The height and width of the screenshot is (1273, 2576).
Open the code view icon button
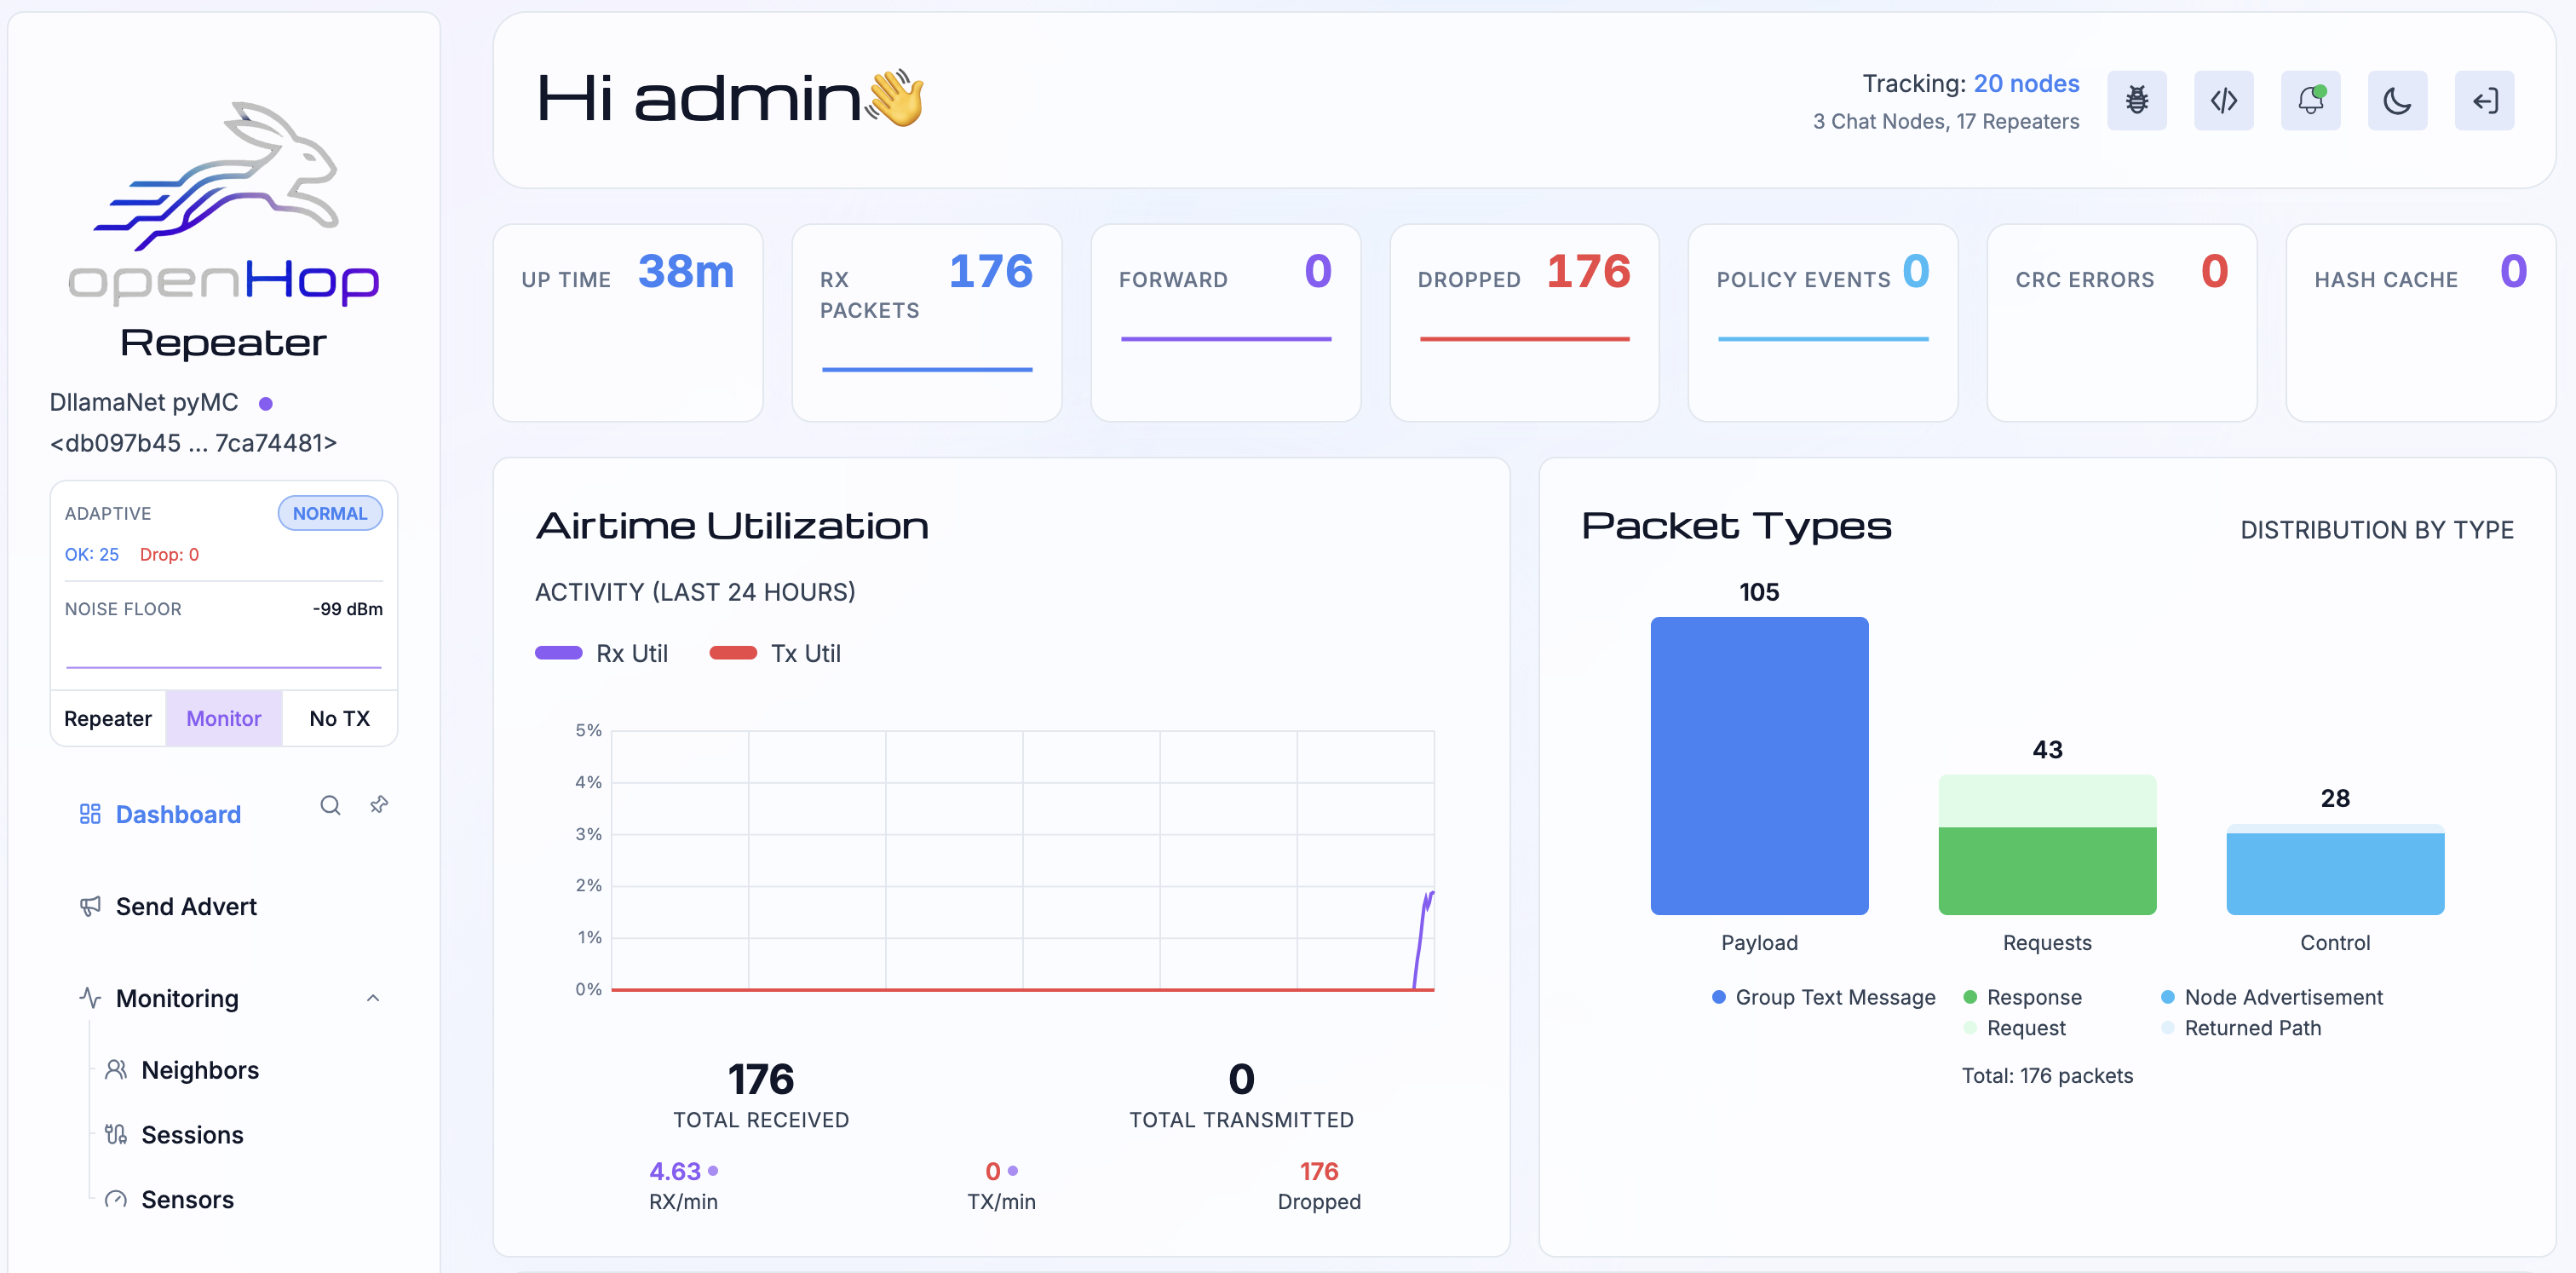point(2223,100)
